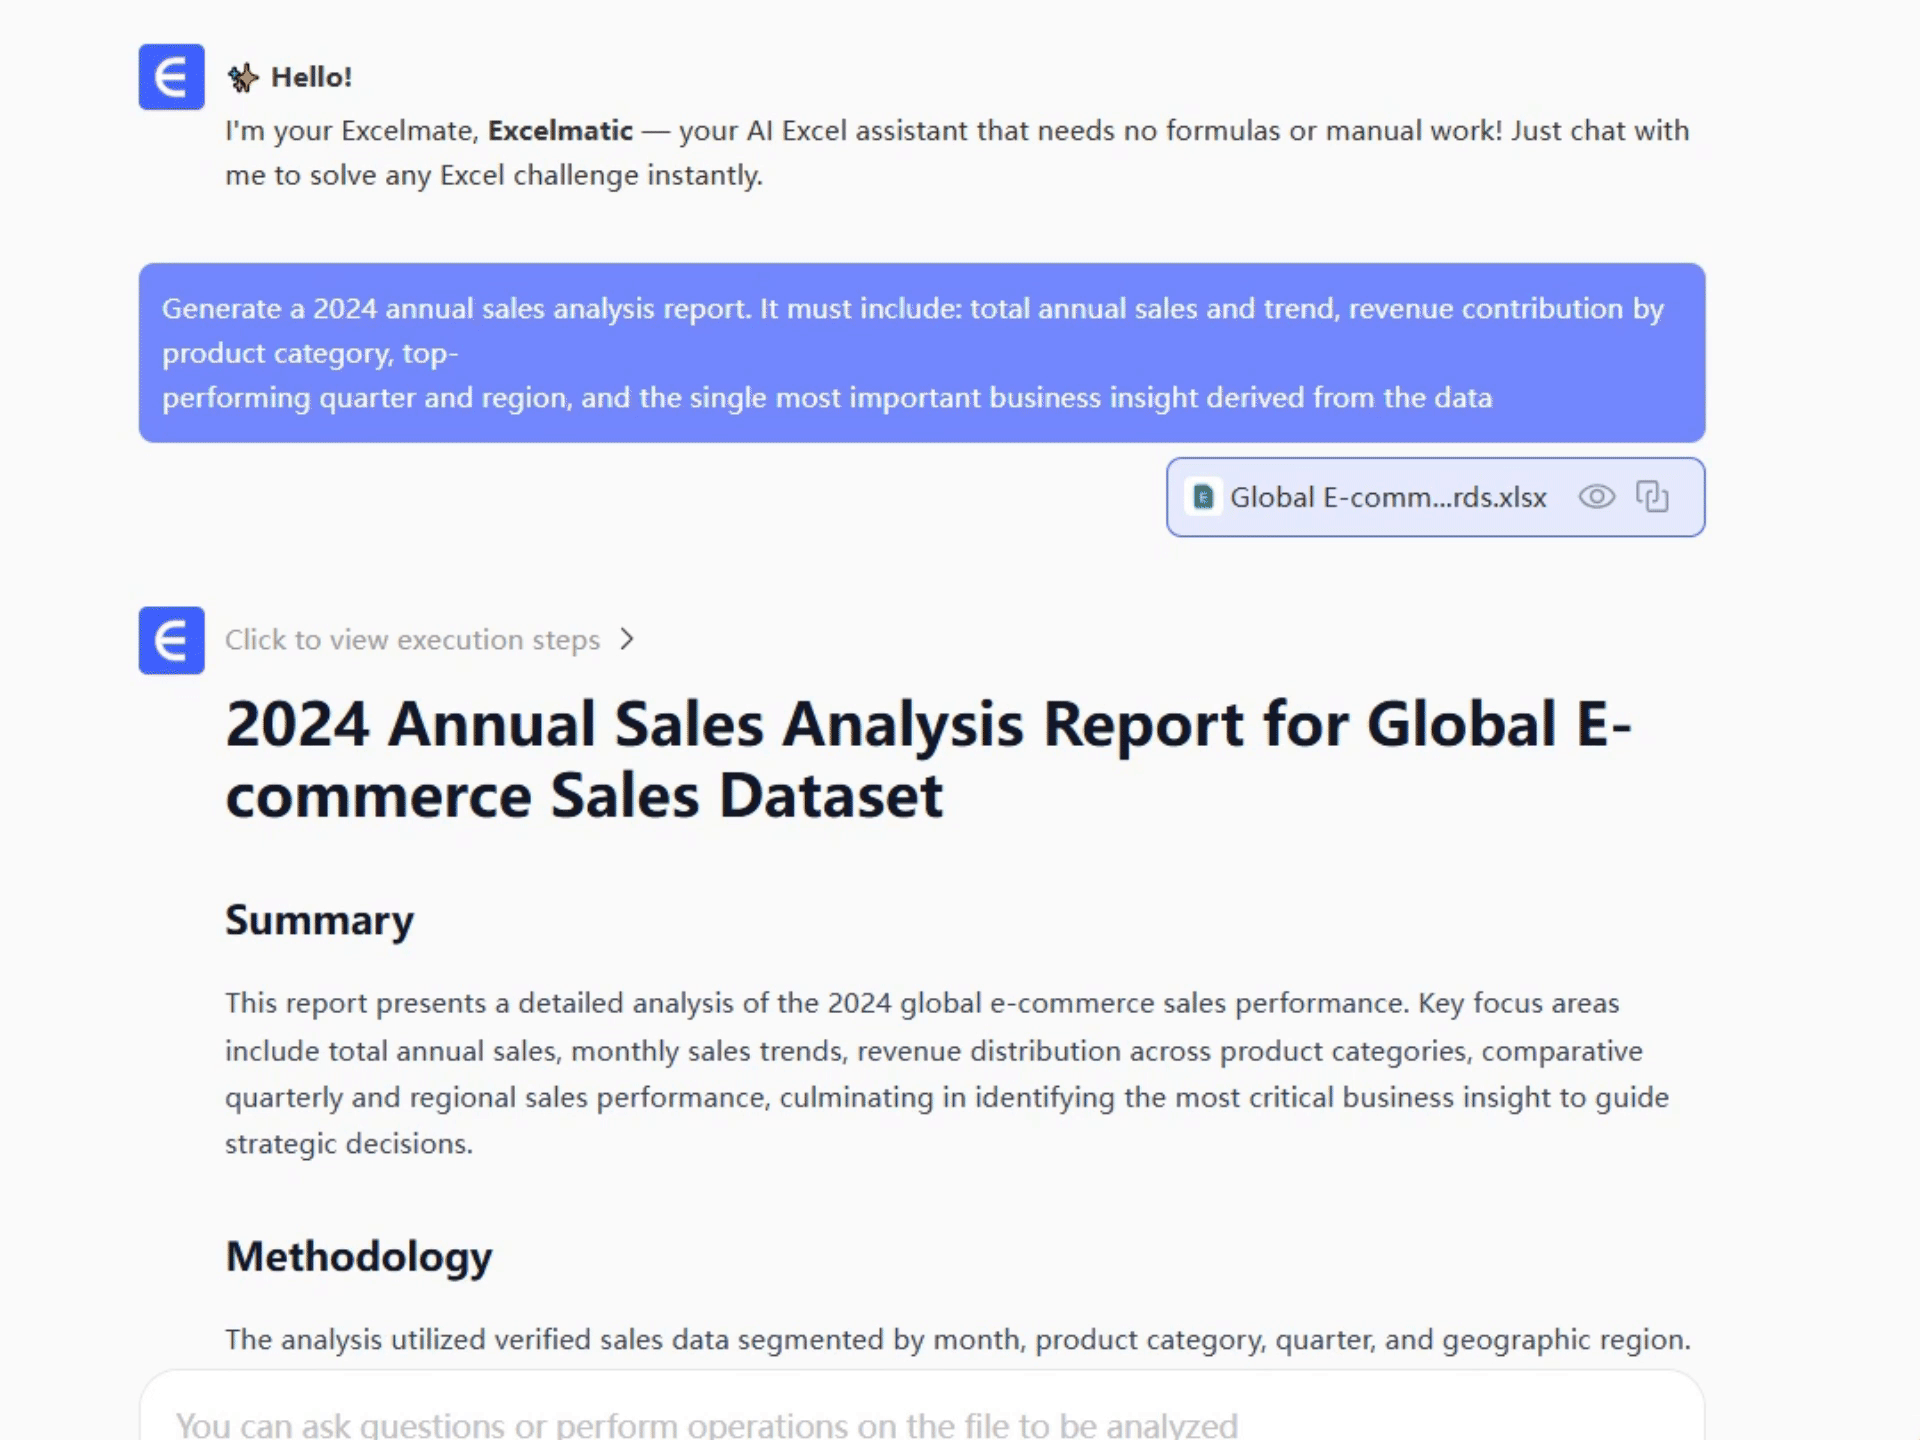Image resolution: width=1920 pixels, height=1440 pixels.
Task: Click the bold Excelmatic name in the greeting
Action: pyautogui.click(x=560, y=131)
